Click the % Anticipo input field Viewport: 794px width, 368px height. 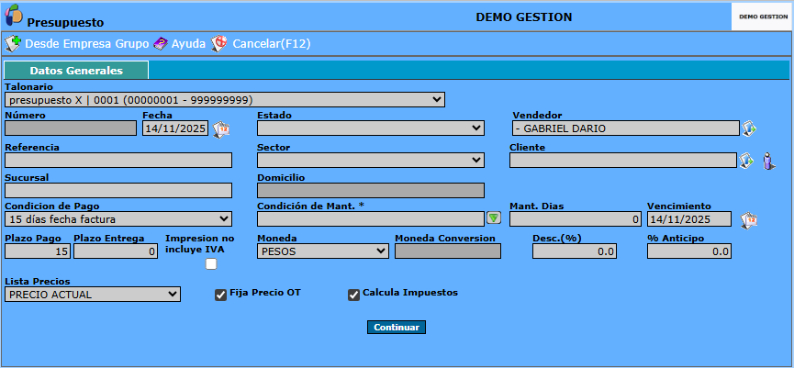click(689, 251)
